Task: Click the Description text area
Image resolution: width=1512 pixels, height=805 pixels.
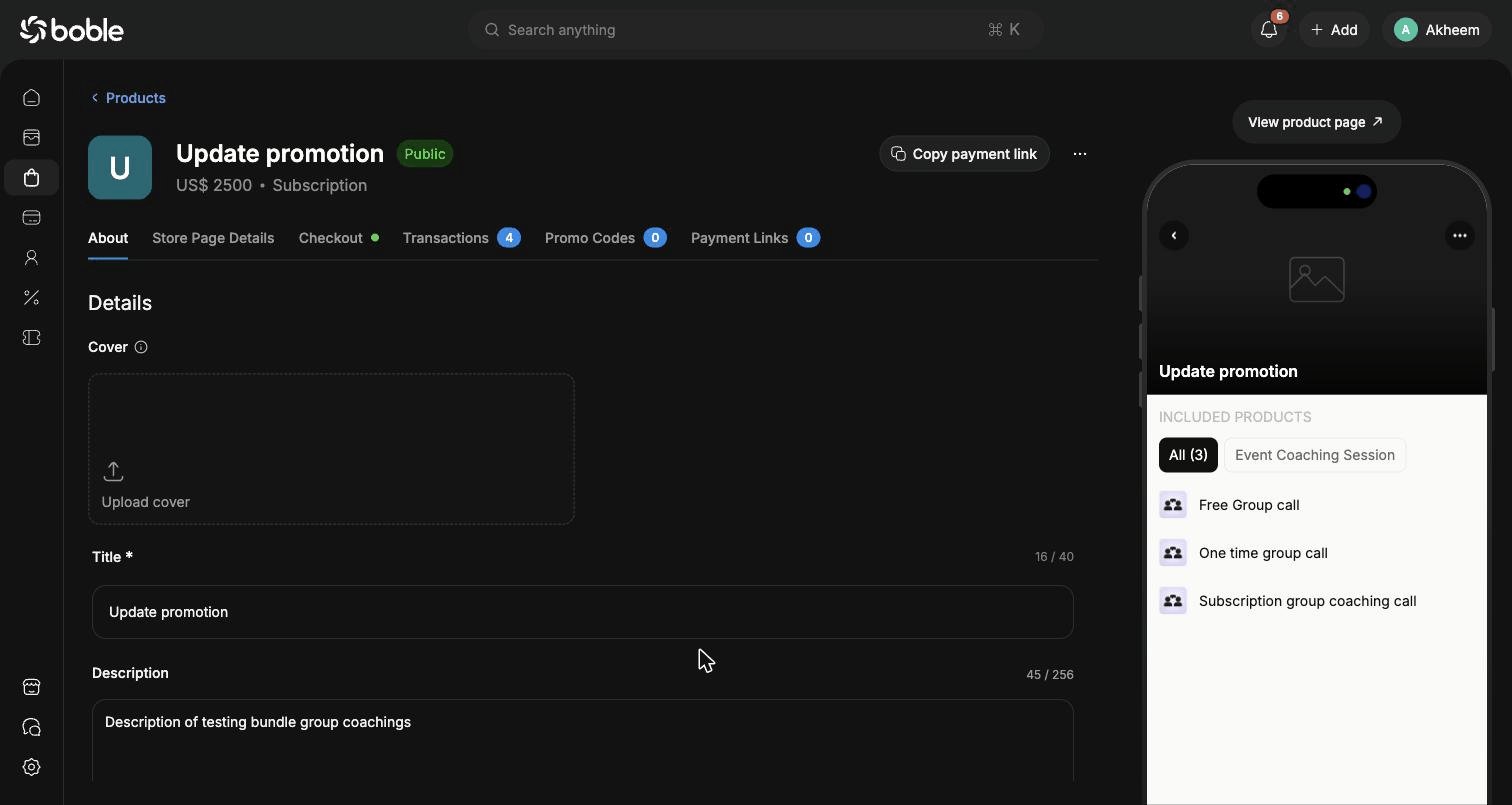Action: [582, 741]
